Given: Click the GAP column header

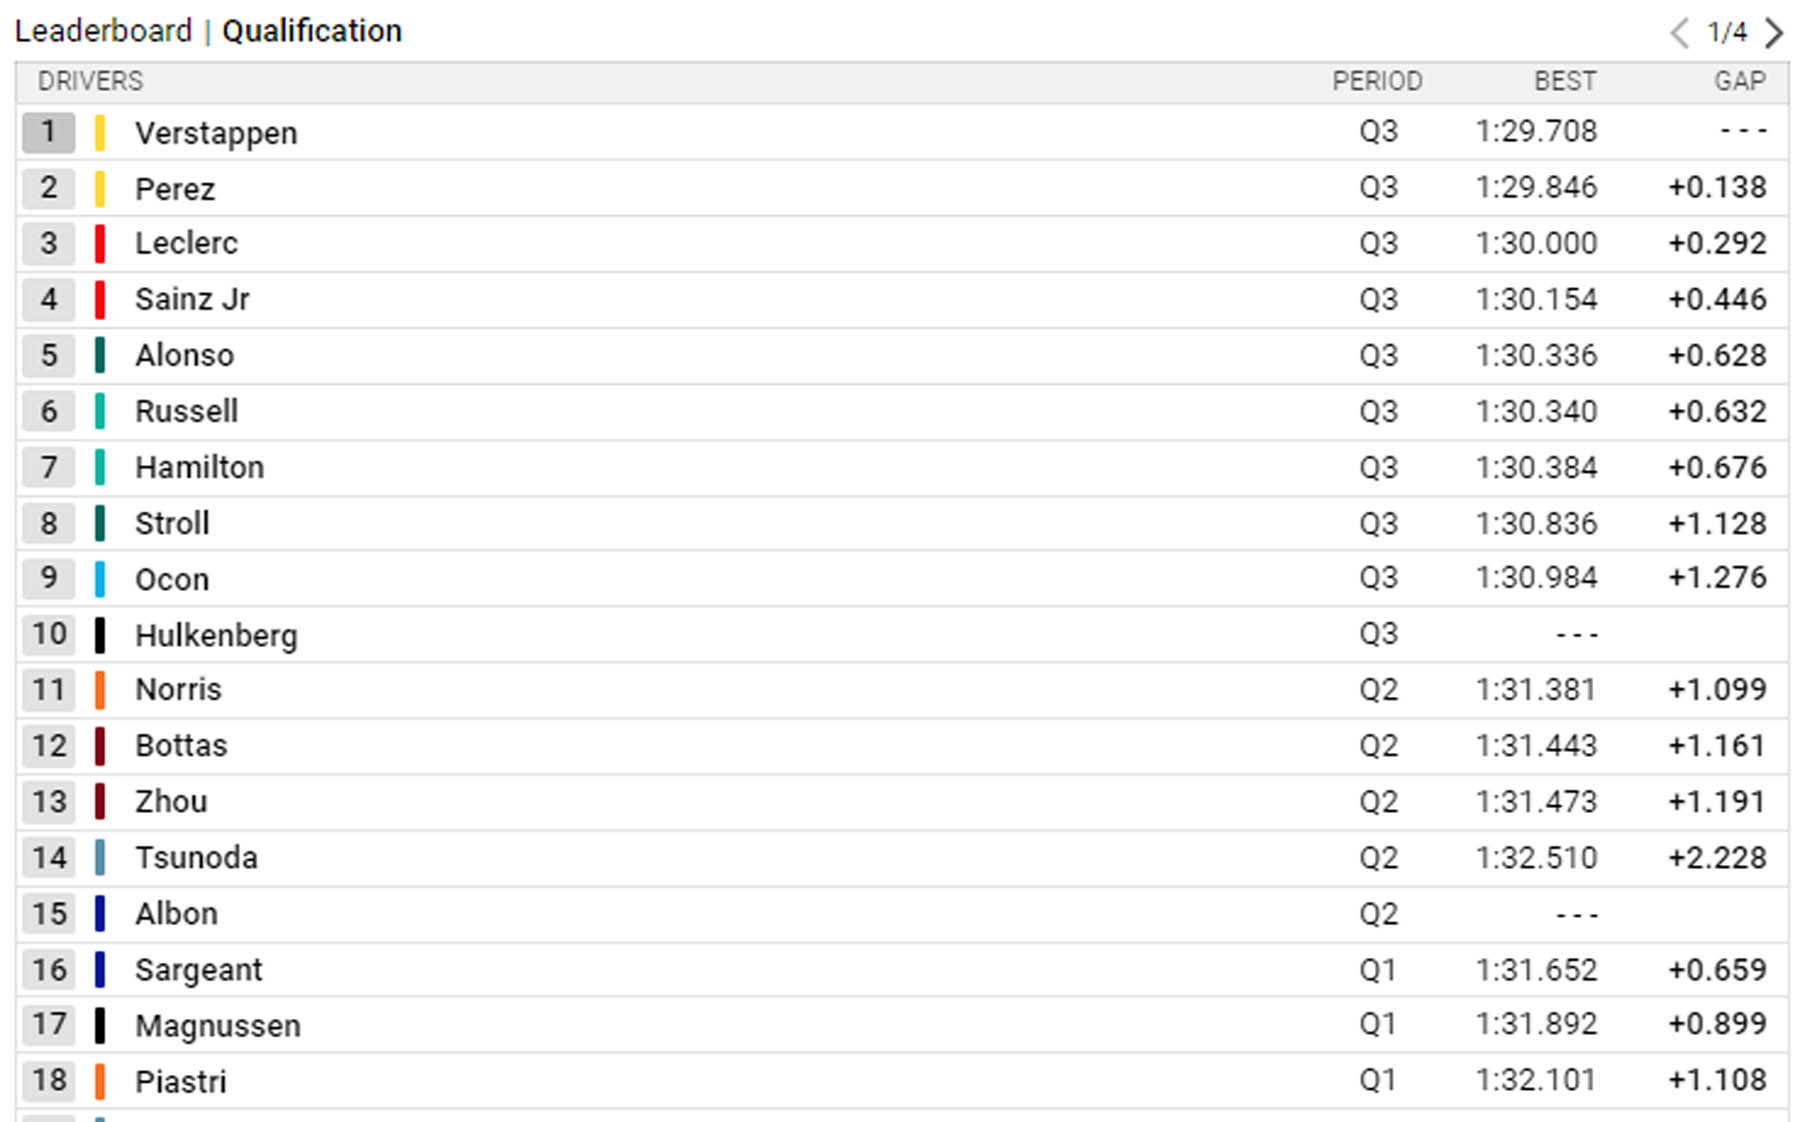Looking at the screenshot, I should (1740, 81).
